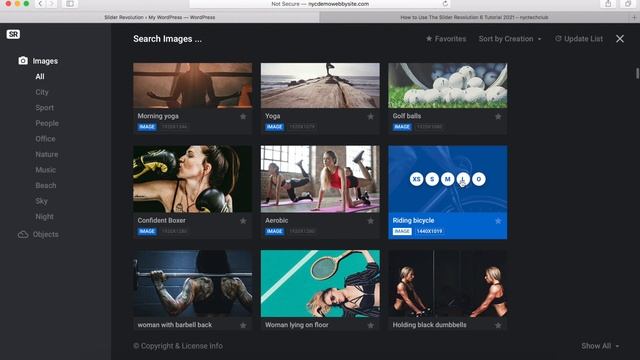The height and width of the screenshot is (360, 640).
Task: Favorite the Confident Boxer star
Action: (x=243, y=221)
